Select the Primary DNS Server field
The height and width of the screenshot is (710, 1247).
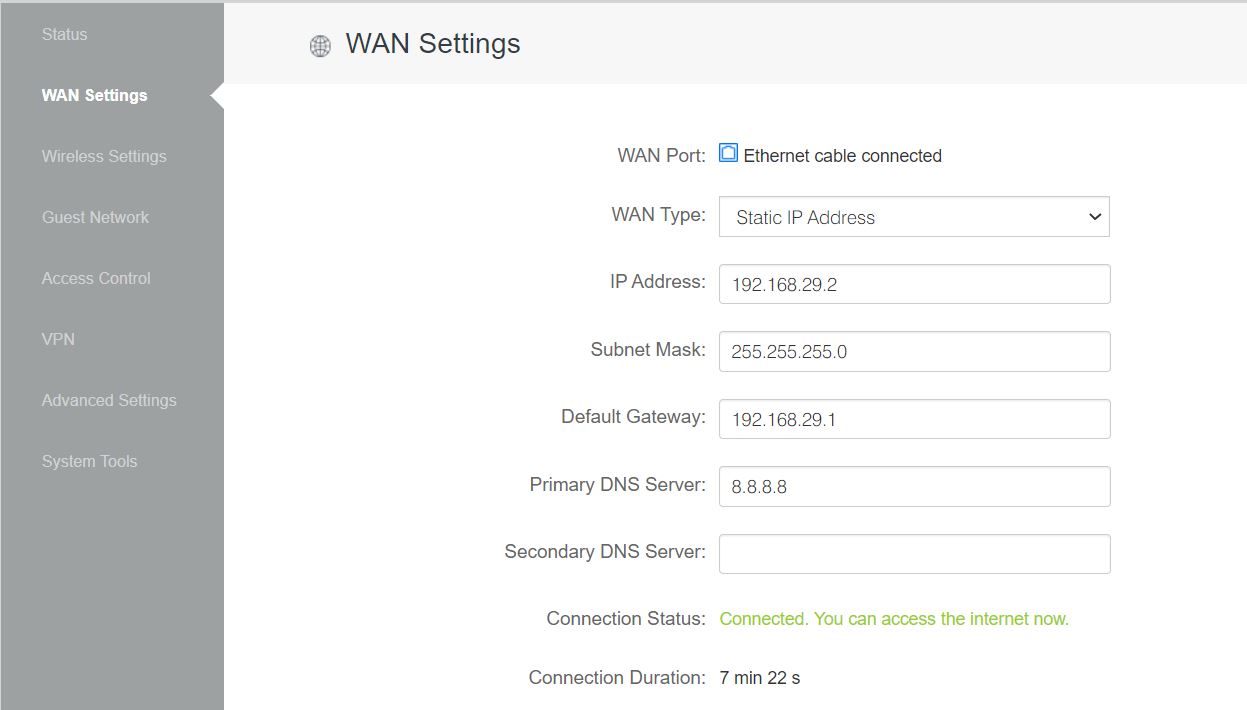[913, 486]
